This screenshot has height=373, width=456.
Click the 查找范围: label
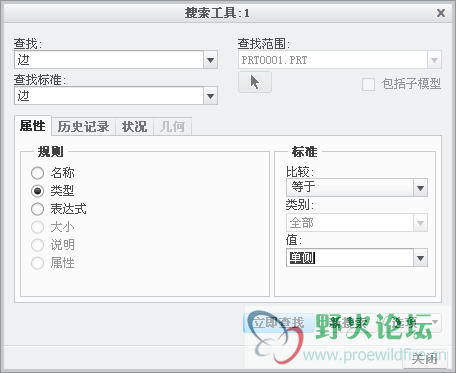click(x=264, y=44)
